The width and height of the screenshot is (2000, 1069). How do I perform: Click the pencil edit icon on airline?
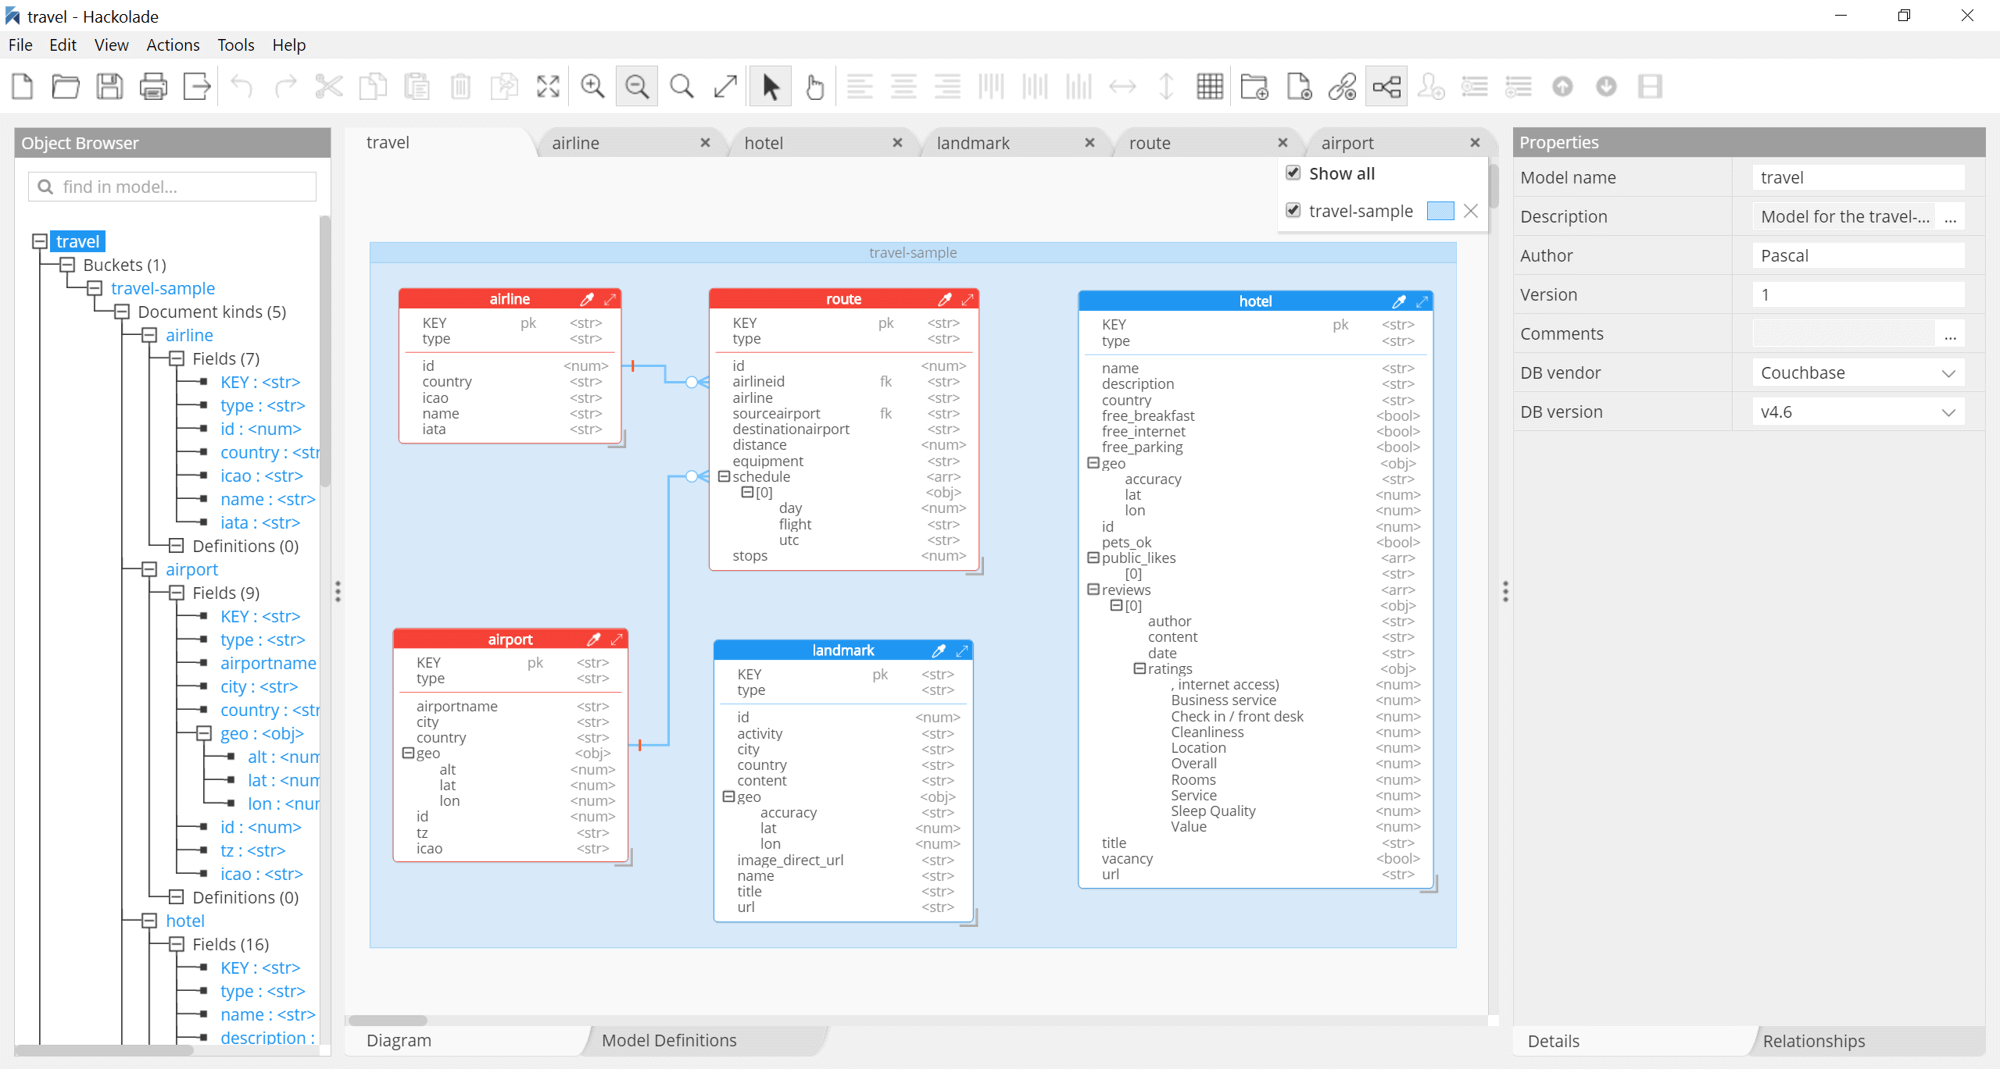587,299
